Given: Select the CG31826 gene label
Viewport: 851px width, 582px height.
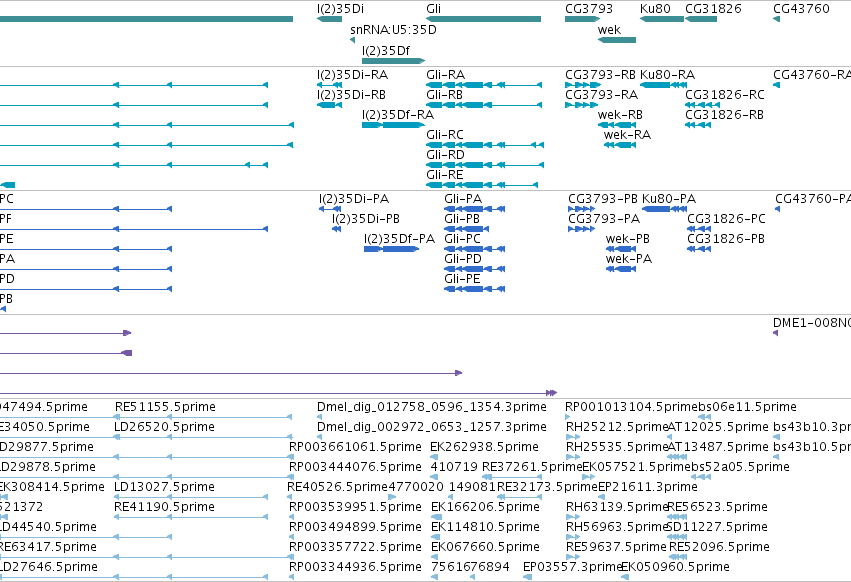Looking at the screenshot, I should (x=713, y=9).
